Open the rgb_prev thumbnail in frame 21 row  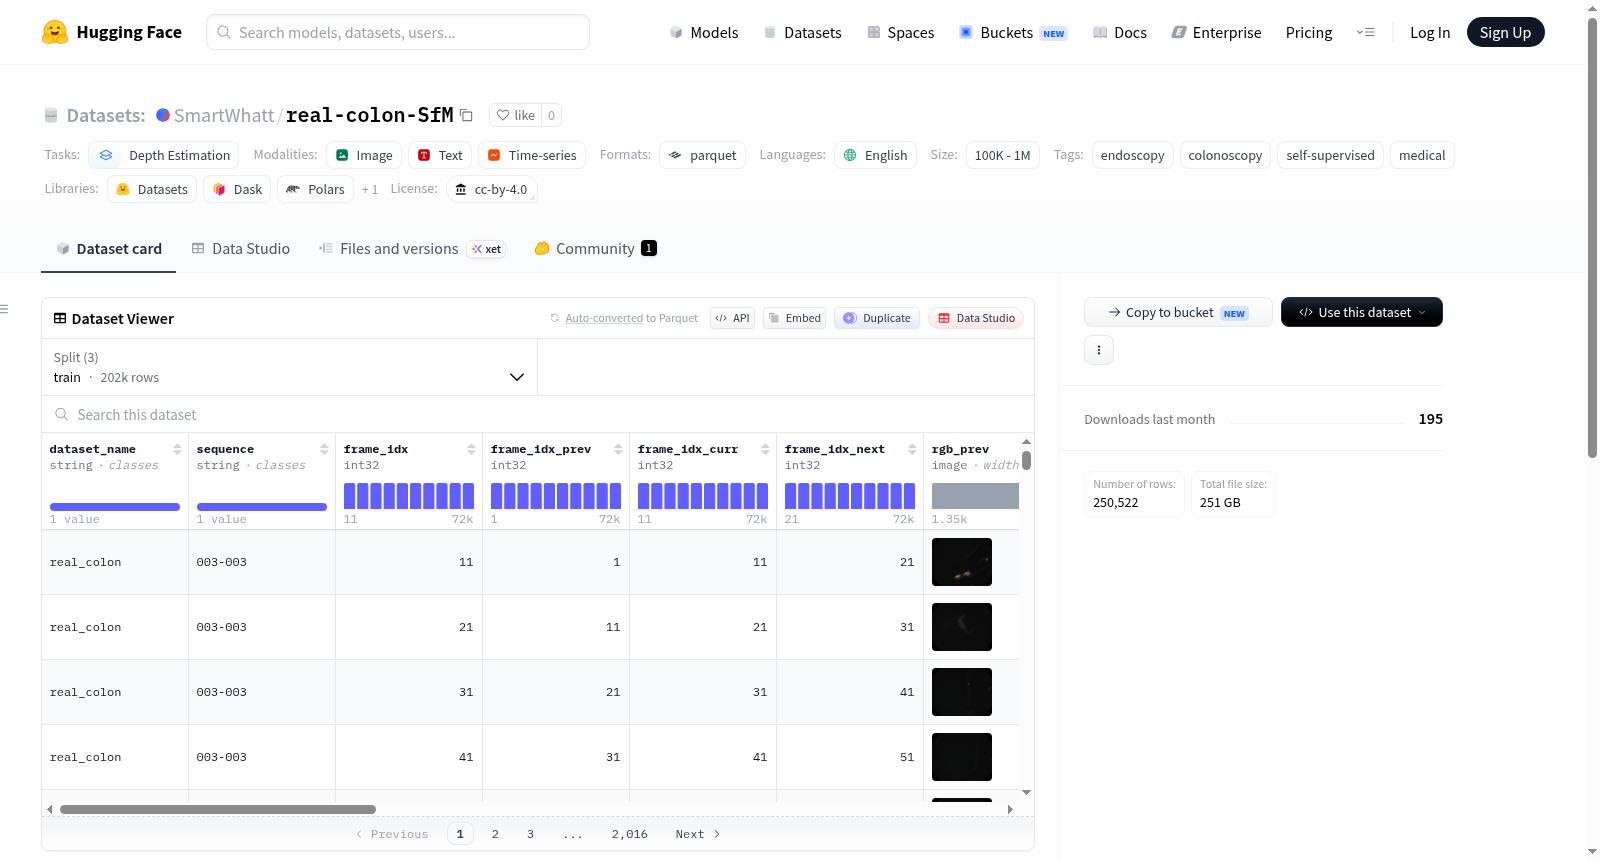pos(962,627)
